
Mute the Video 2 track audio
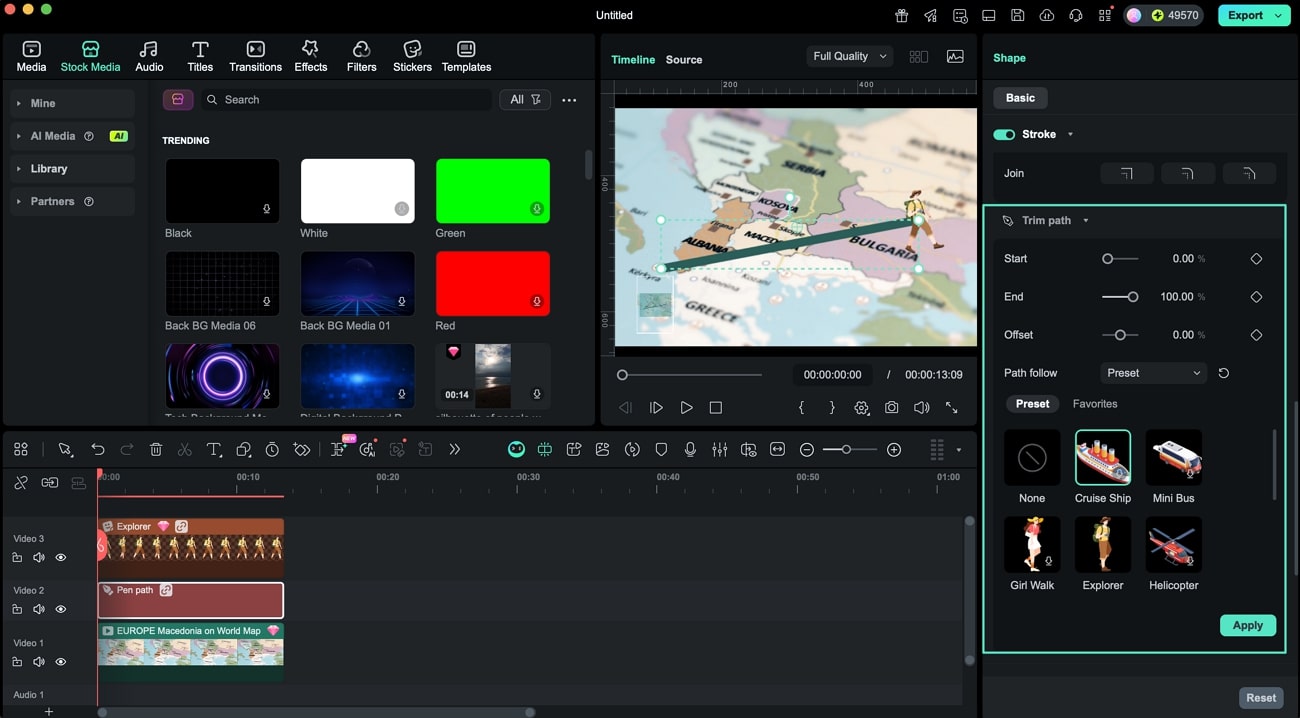tap(39, 609)
